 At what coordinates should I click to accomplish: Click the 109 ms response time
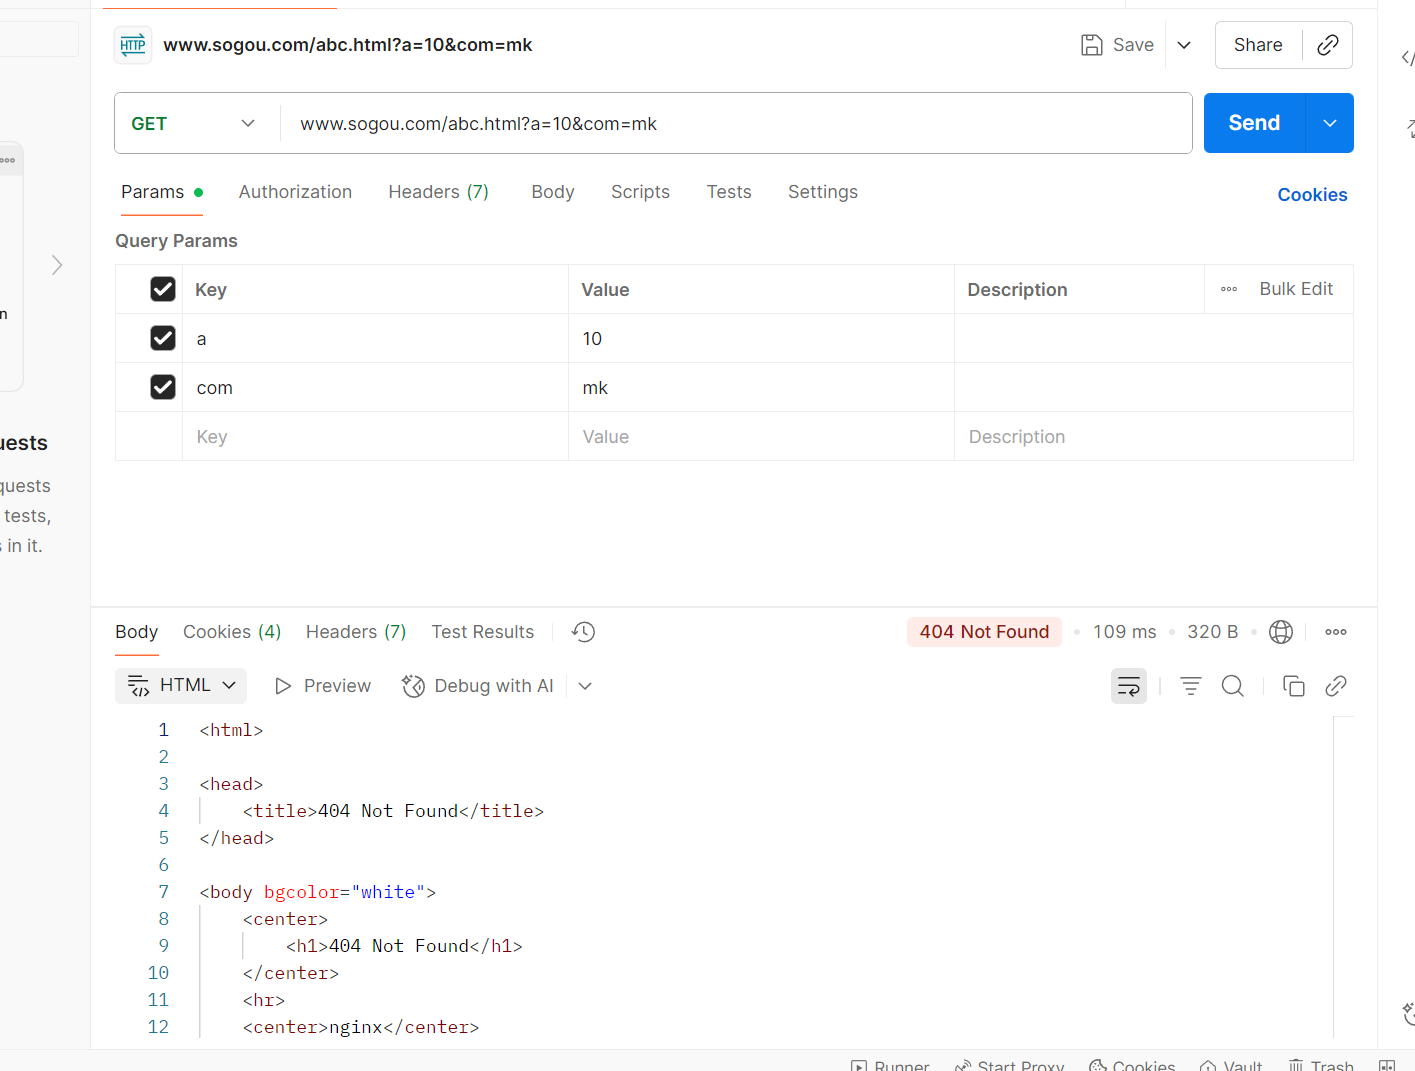[x=1124, y=632]
